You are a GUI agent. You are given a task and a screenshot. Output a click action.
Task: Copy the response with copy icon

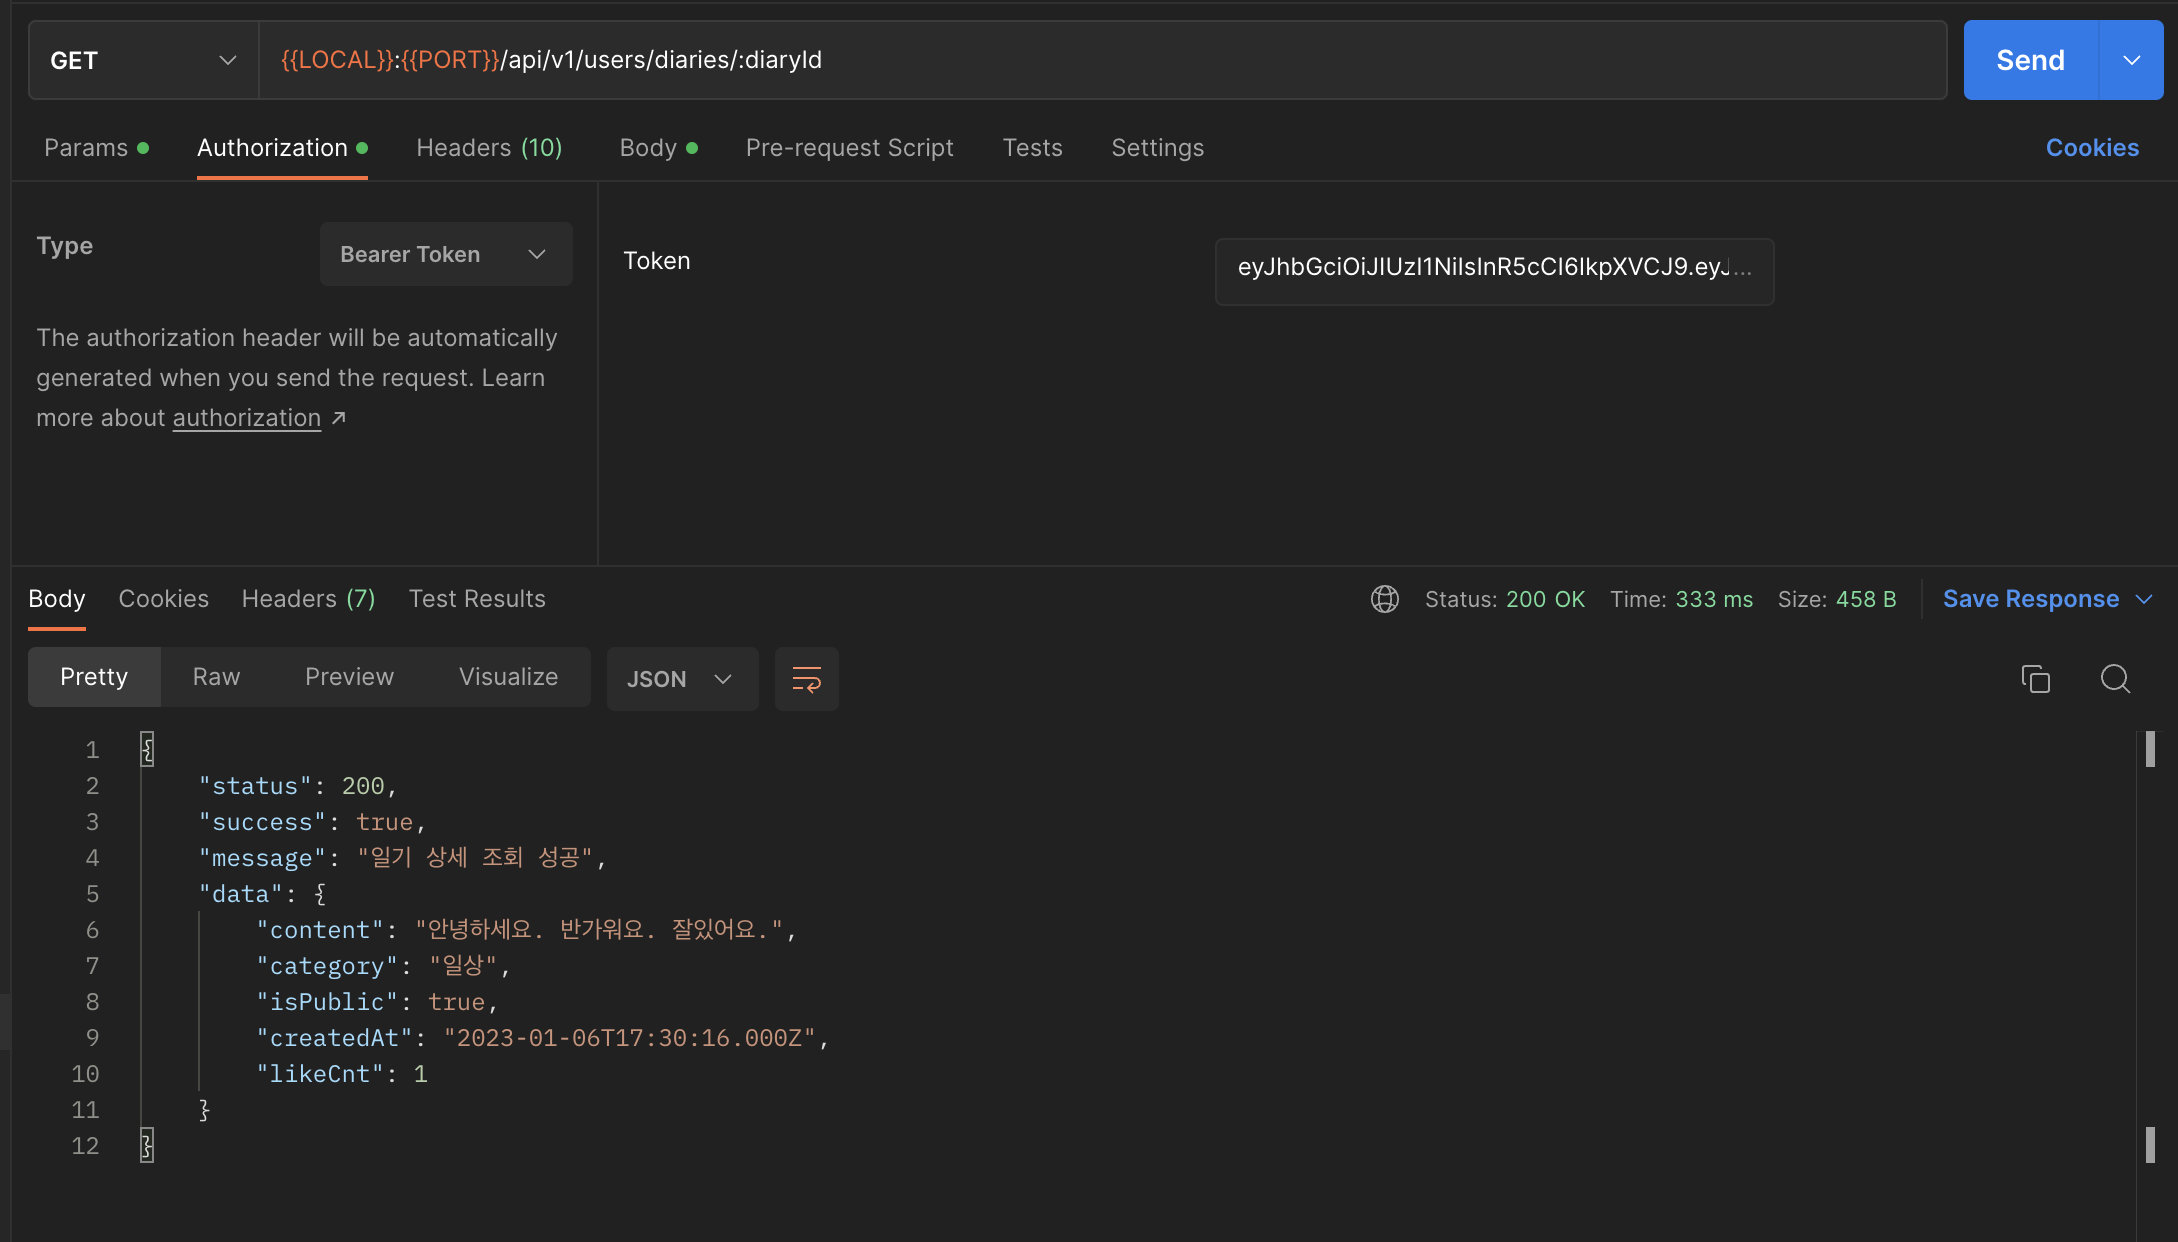[x=2035, y=679]
